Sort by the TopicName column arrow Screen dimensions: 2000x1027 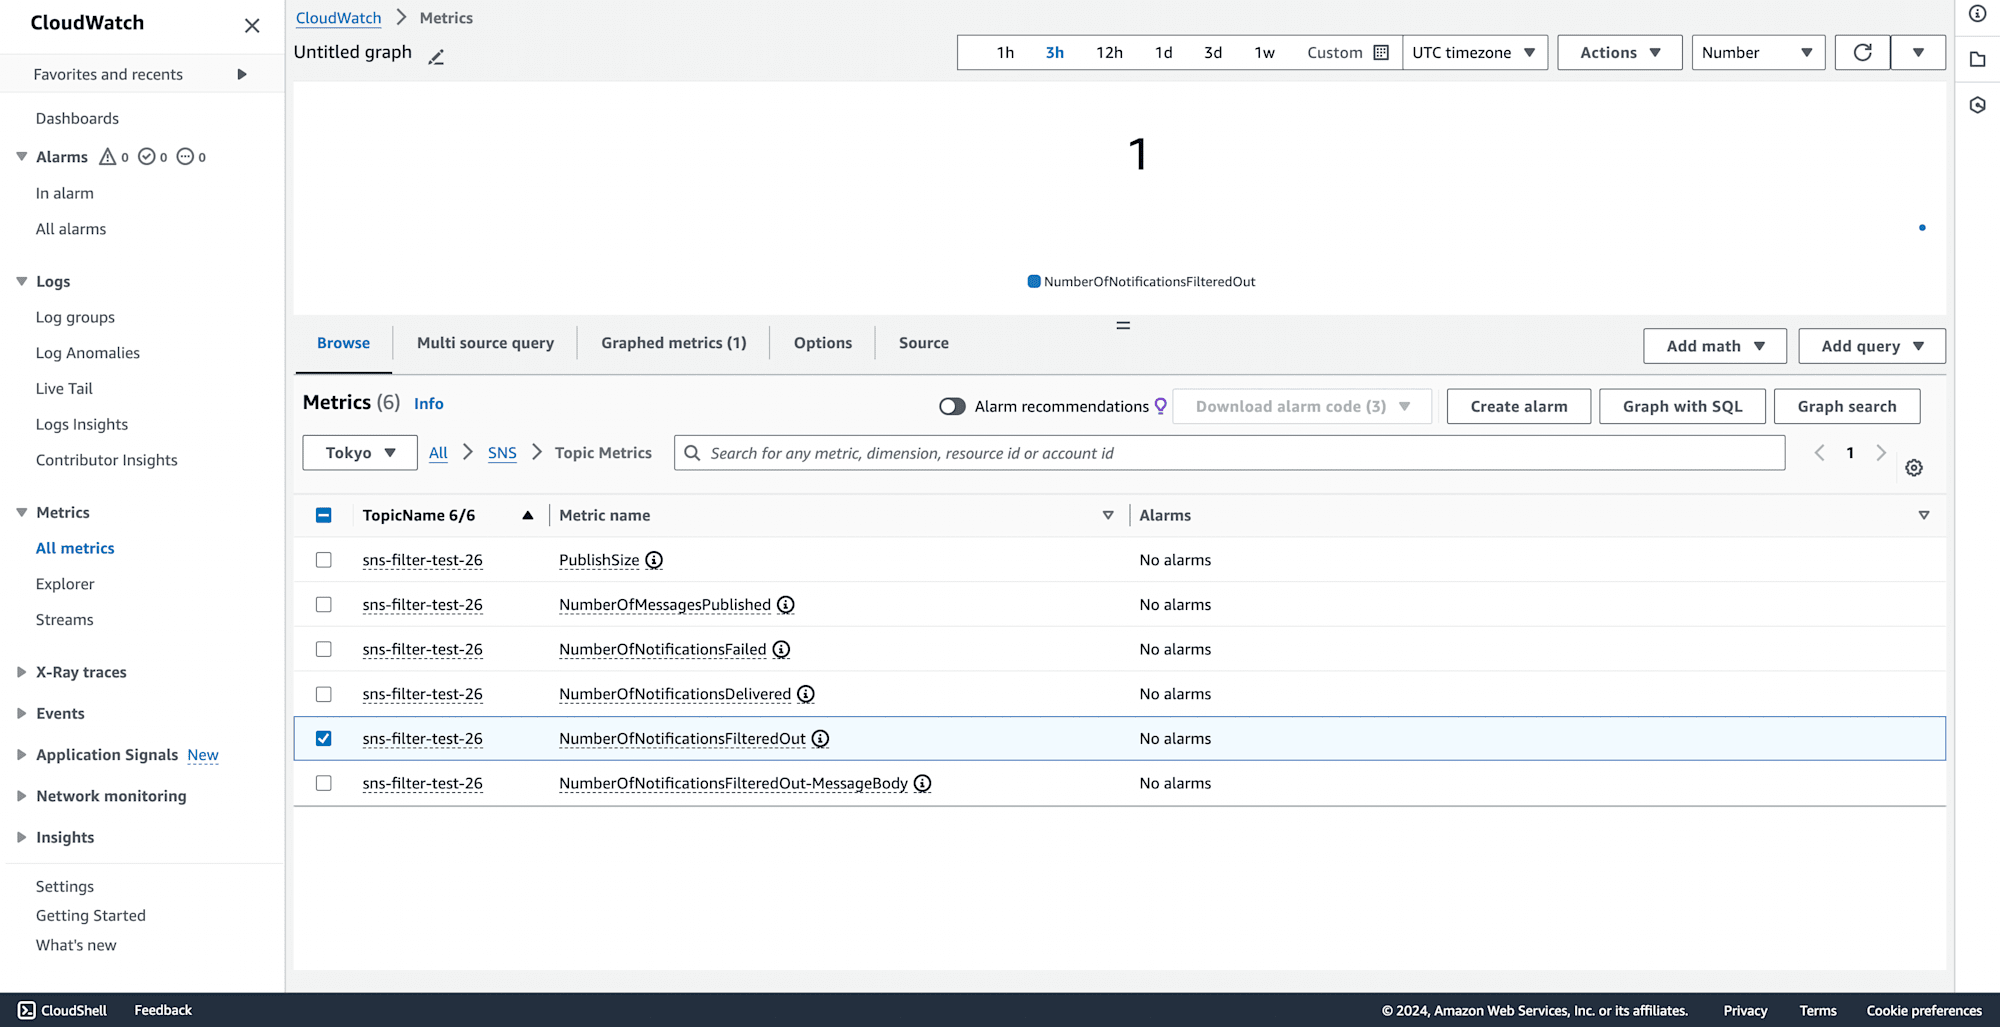(527, 515)
